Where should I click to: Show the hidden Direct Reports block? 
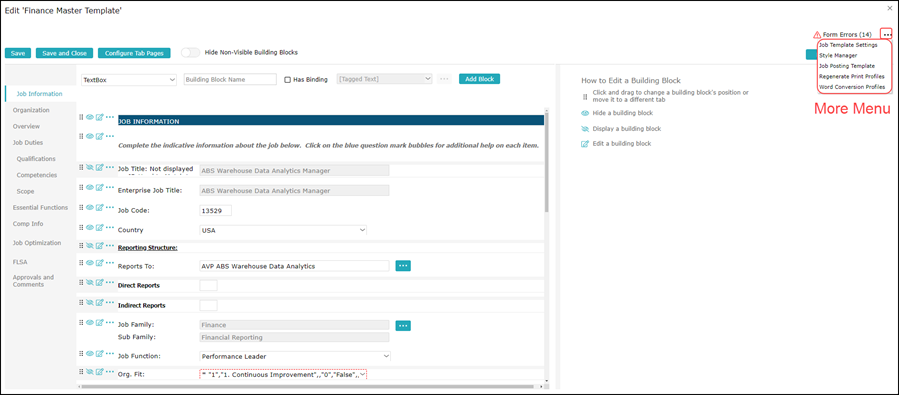pos(89,282)
